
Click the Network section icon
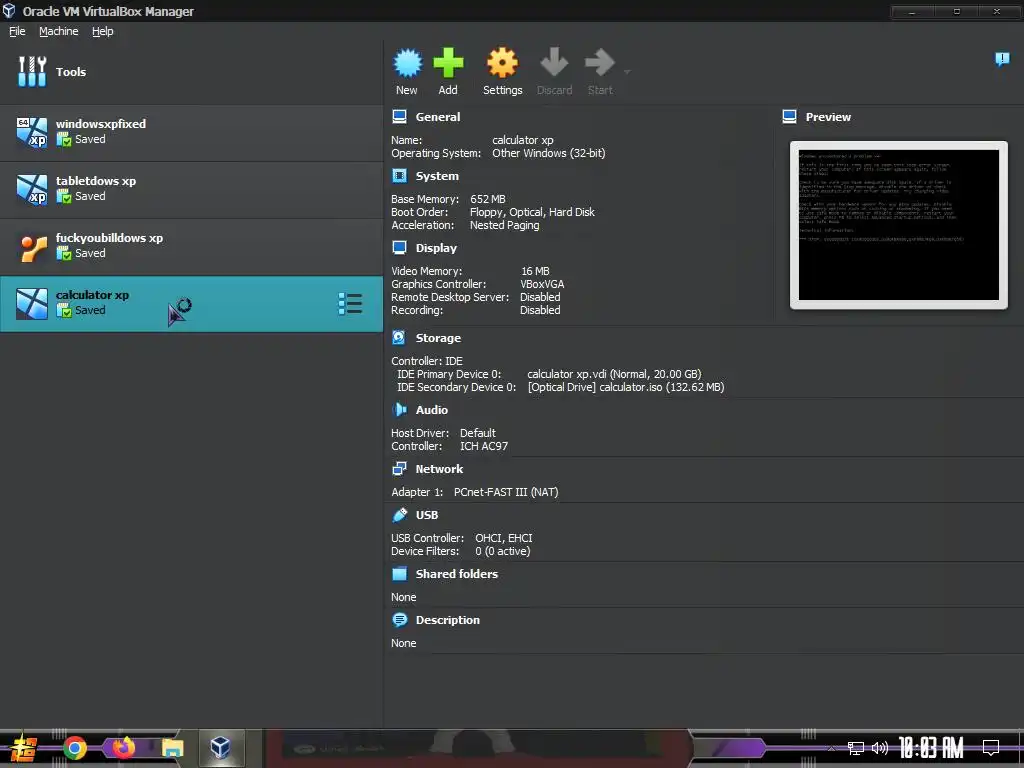[399, 469]
